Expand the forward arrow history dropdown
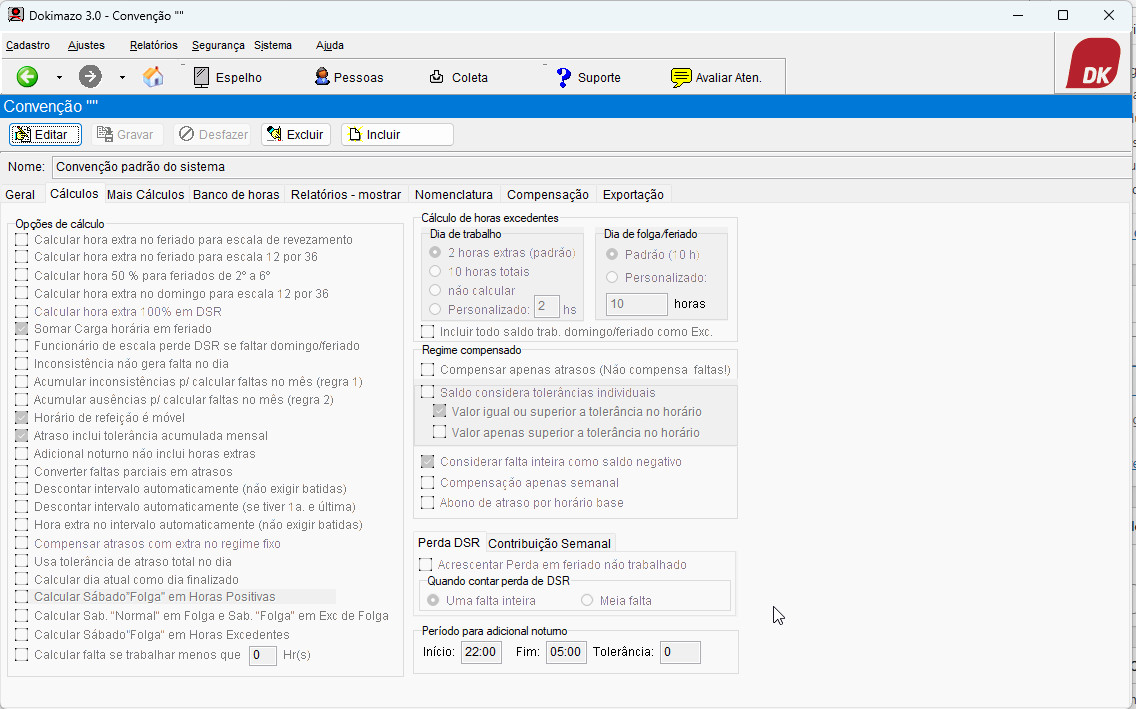This screenshot has width=1136, height=709. pyautogui.click(x=122, y=77)
